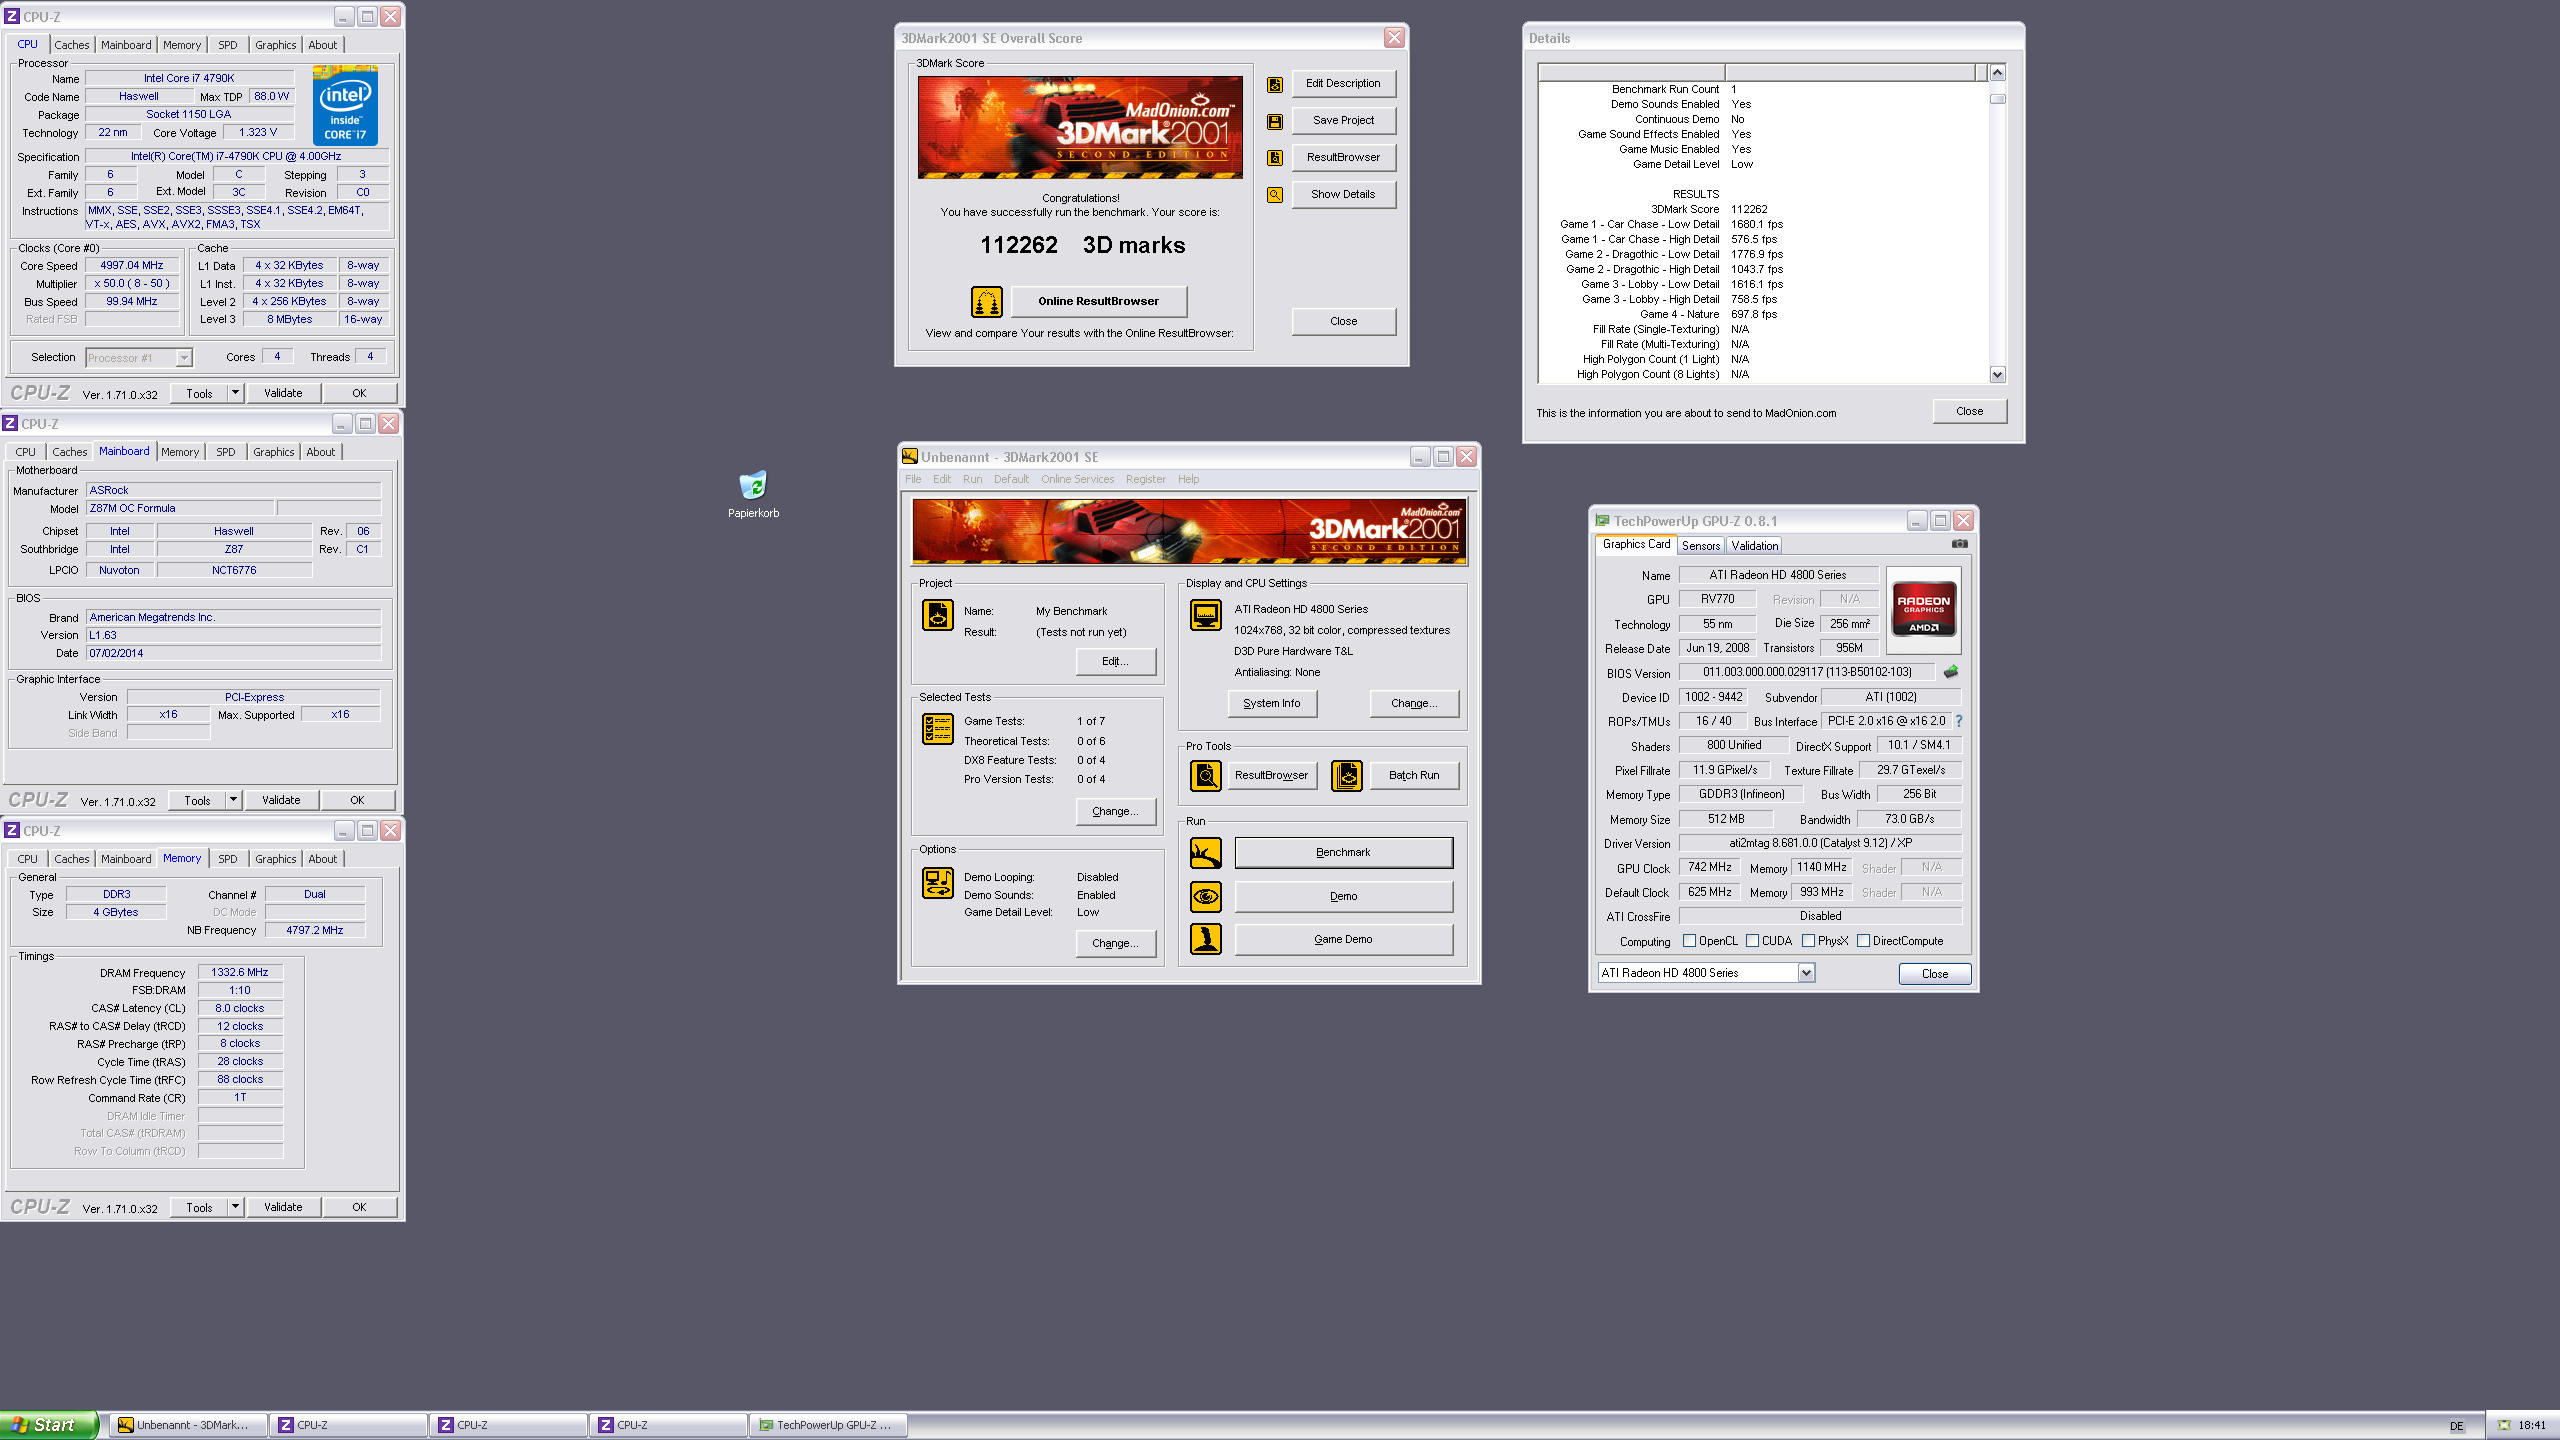
Task: Click the system tray clock
Action: click(x=2532, y=1426)
